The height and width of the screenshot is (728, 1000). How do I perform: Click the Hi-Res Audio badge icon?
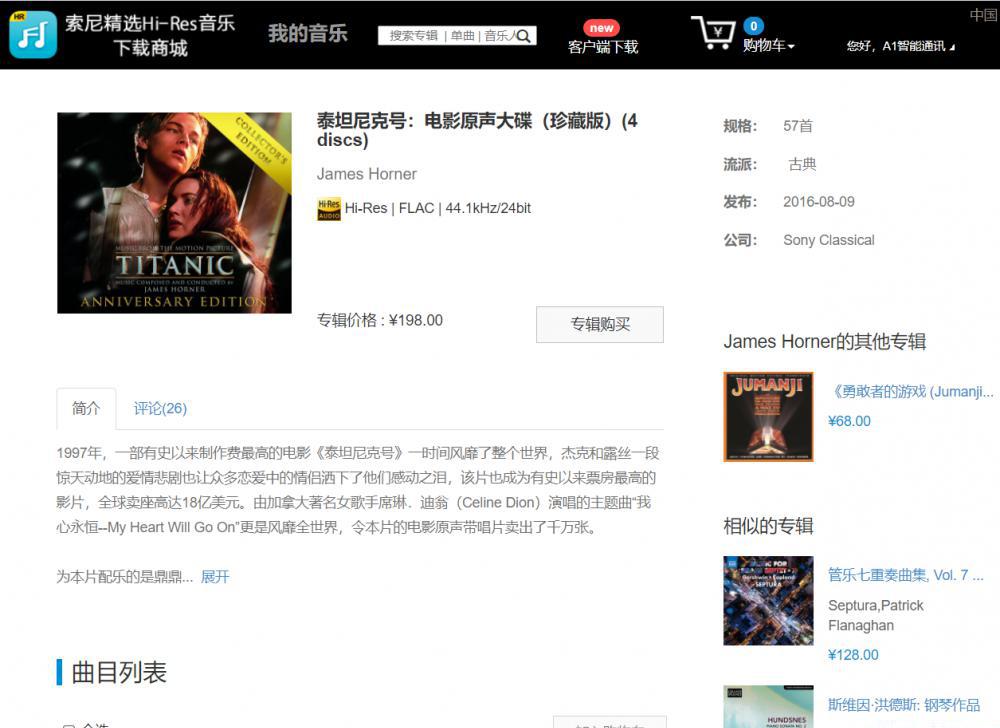(329, 209)
